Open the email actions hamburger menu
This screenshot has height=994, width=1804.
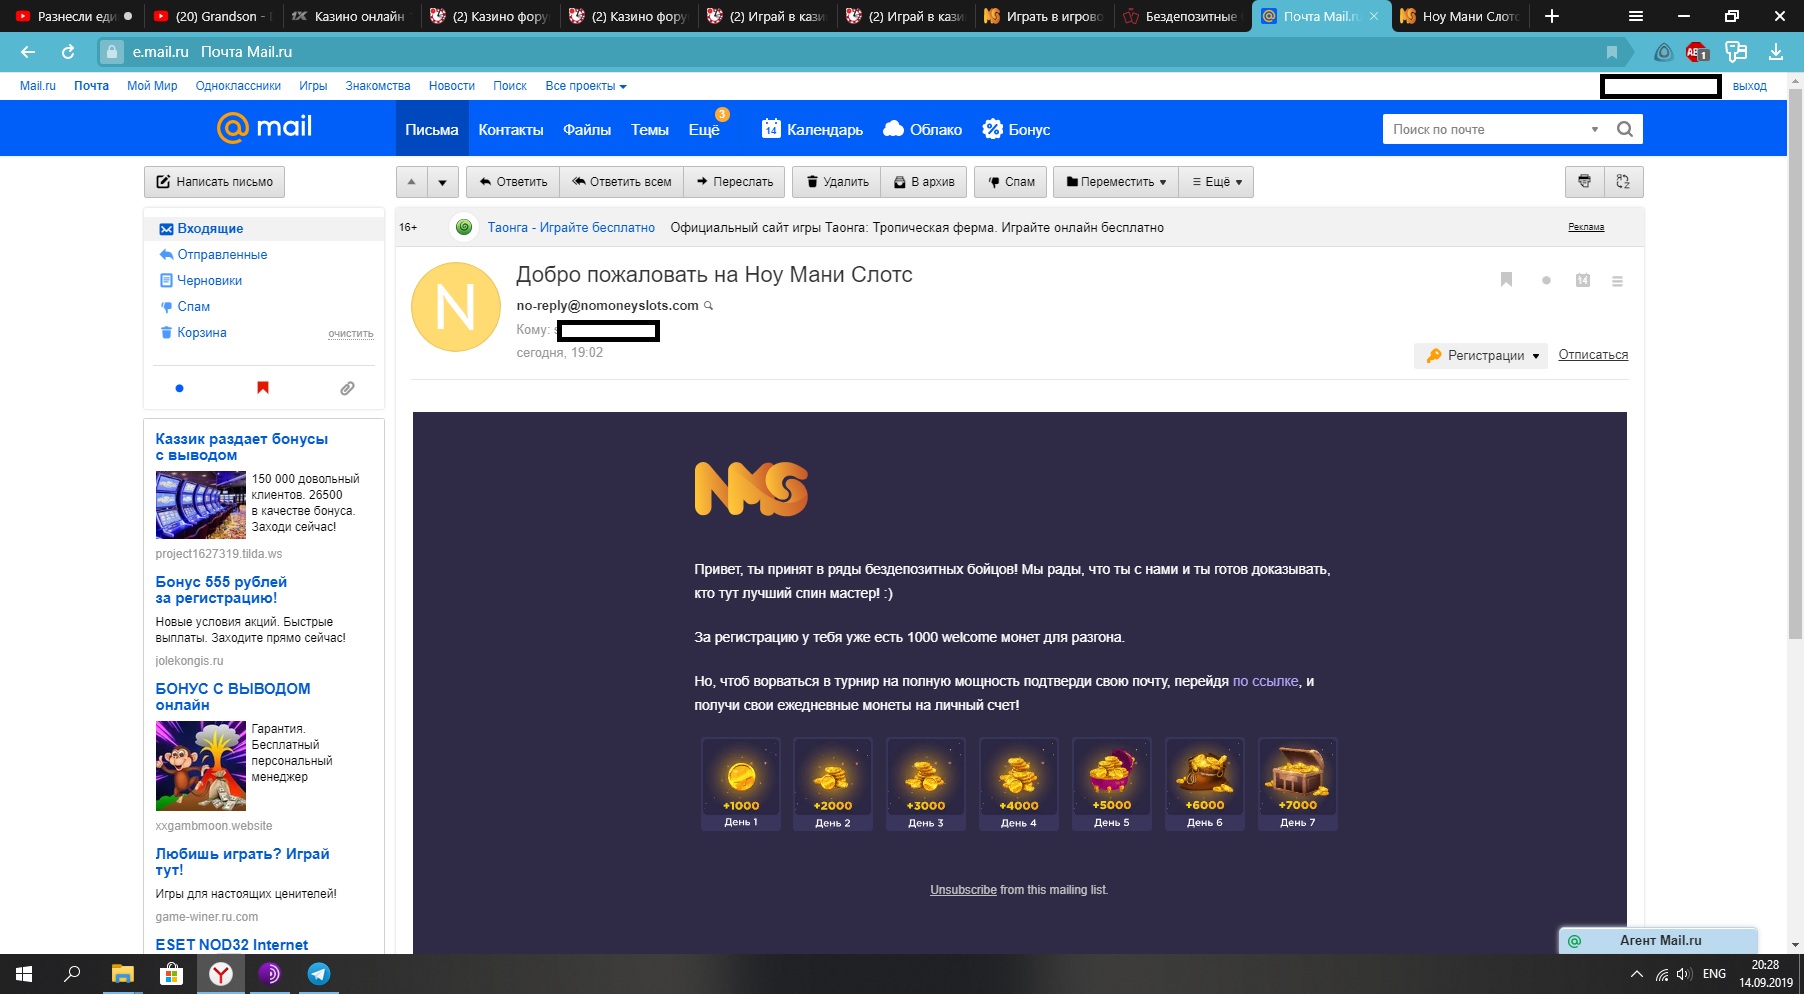(1617, 281)
